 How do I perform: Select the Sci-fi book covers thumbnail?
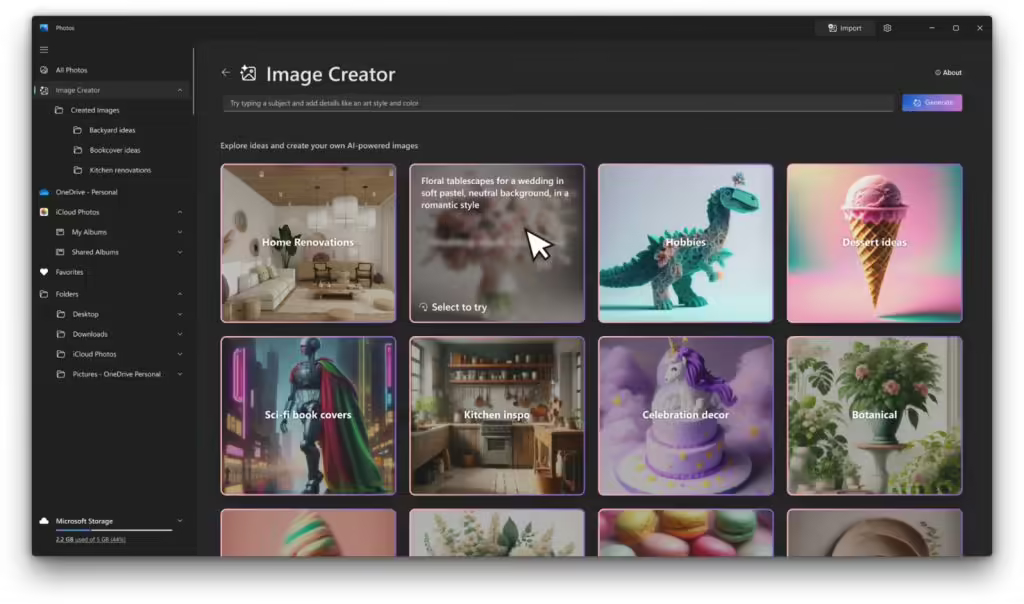tap(308, 415)
